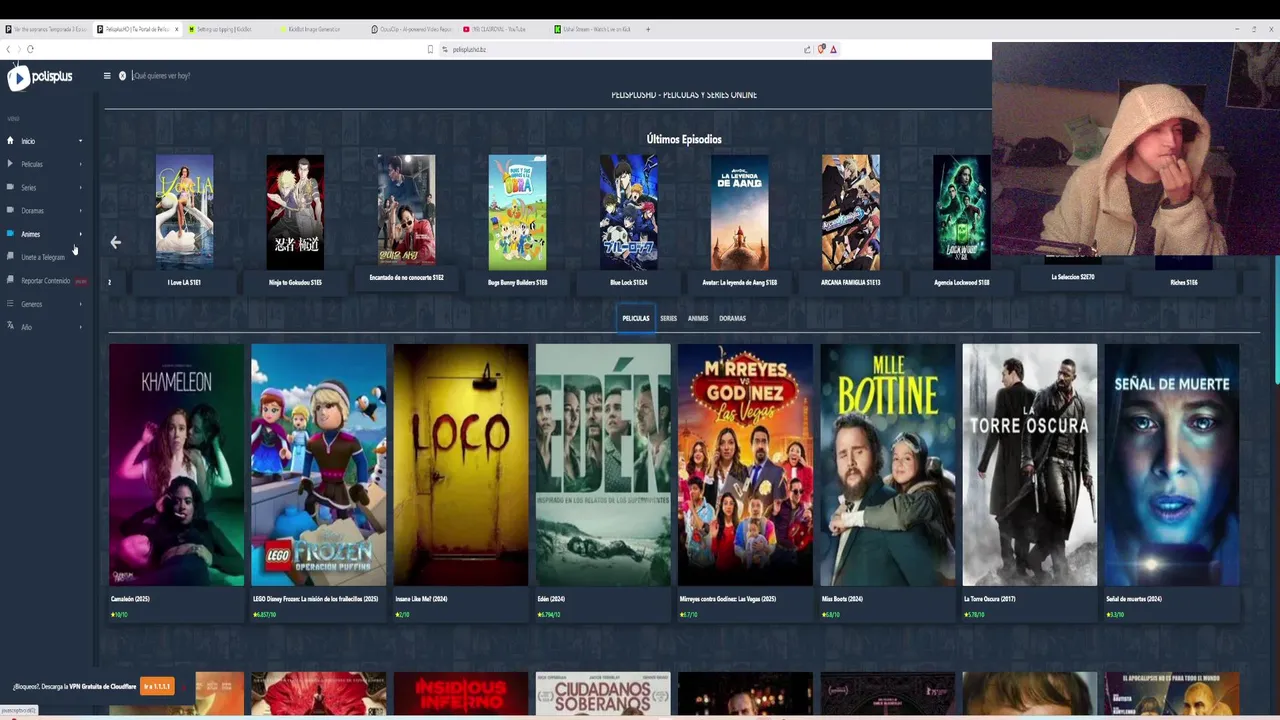Switch to the Sopranos Temporada browser tab
Viewport: 1280px width, 720px height.
(x=46, y=29)
